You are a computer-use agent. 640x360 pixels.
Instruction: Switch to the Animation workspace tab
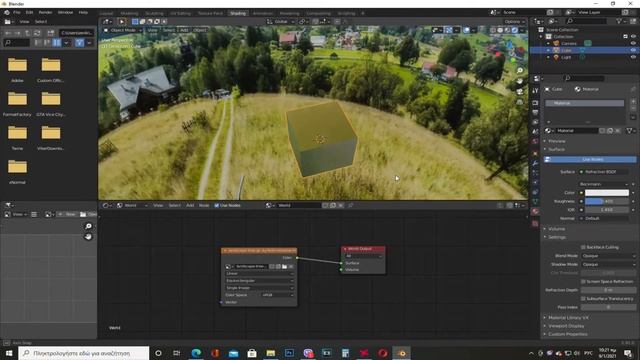pyautogui.click(x=263, y=13)
